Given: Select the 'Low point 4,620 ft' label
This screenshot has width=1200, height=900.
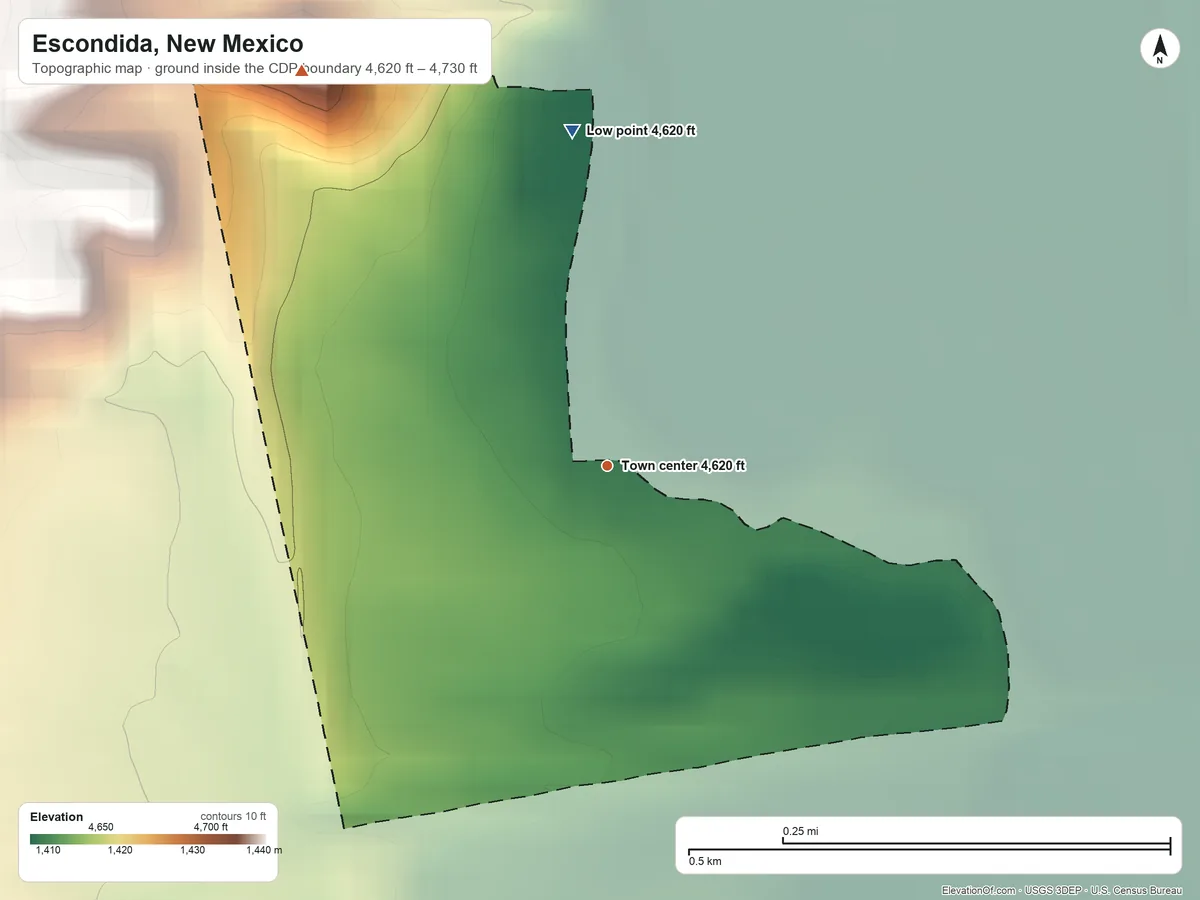Looking at the screenshot, I should [640, 131].
